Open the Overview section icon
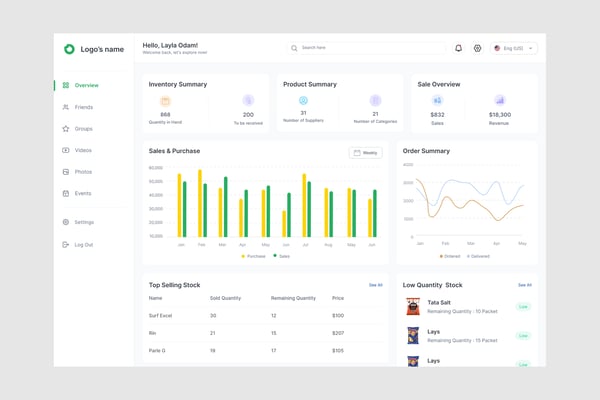Viewport: 600px width, 400px height. [66, 85]
